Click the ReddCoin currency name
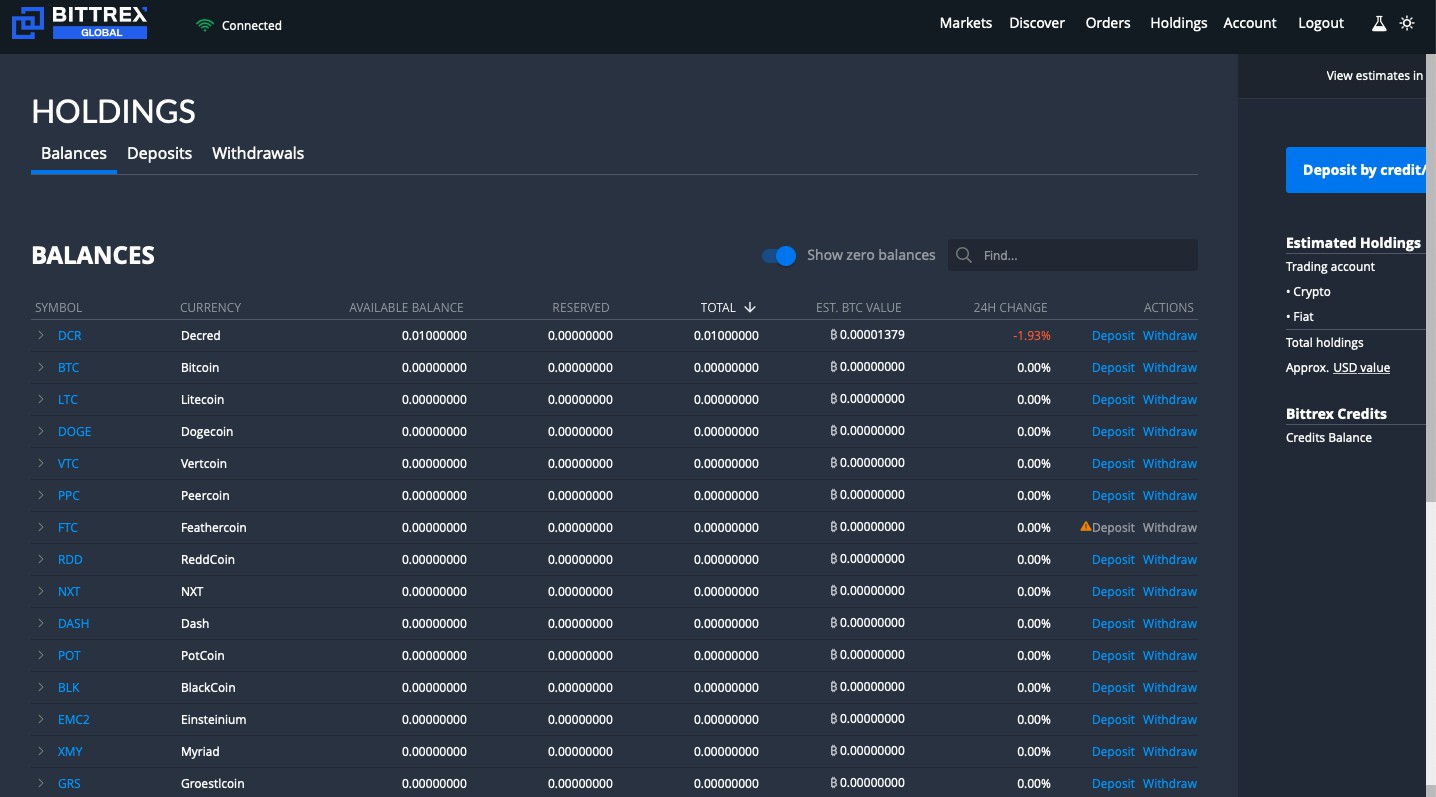The width and height of the screenshot is (1436, 797). click(208, 559)
